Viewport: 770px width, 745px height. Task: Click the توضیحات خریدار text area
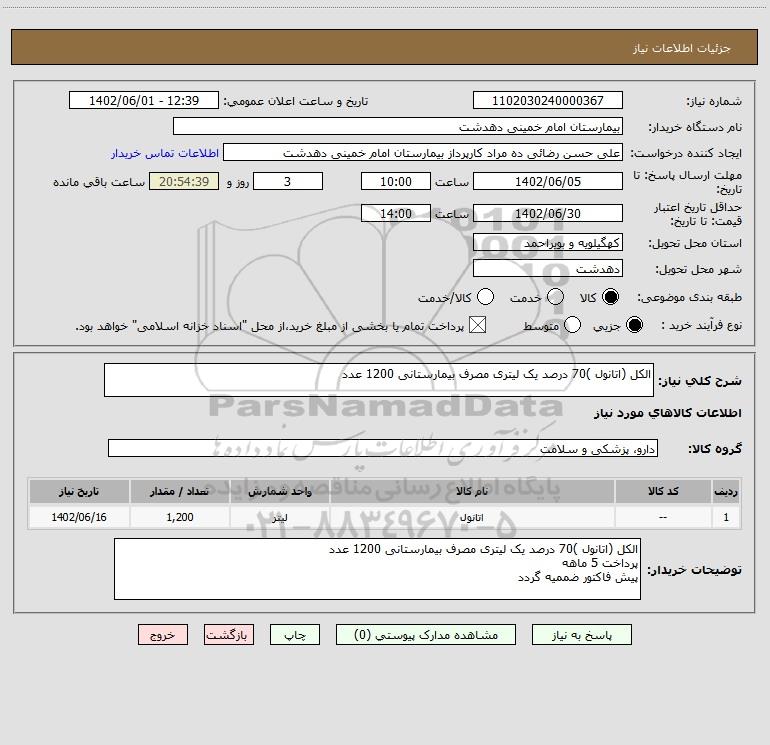click(377, 569)
